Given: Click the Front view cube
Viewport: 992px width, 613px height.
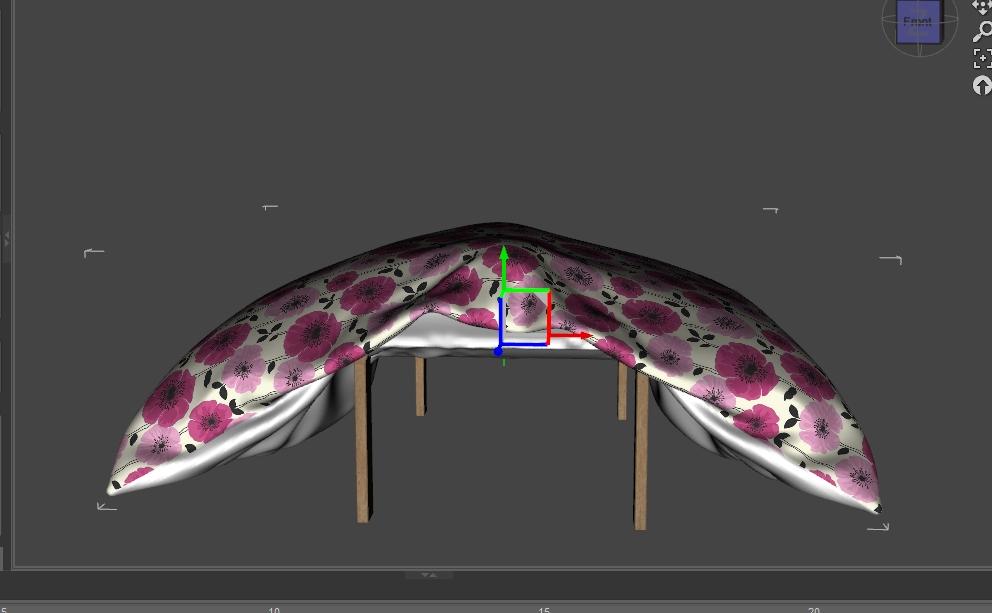Looking at the screenshot, I should (x=919, y=23).
